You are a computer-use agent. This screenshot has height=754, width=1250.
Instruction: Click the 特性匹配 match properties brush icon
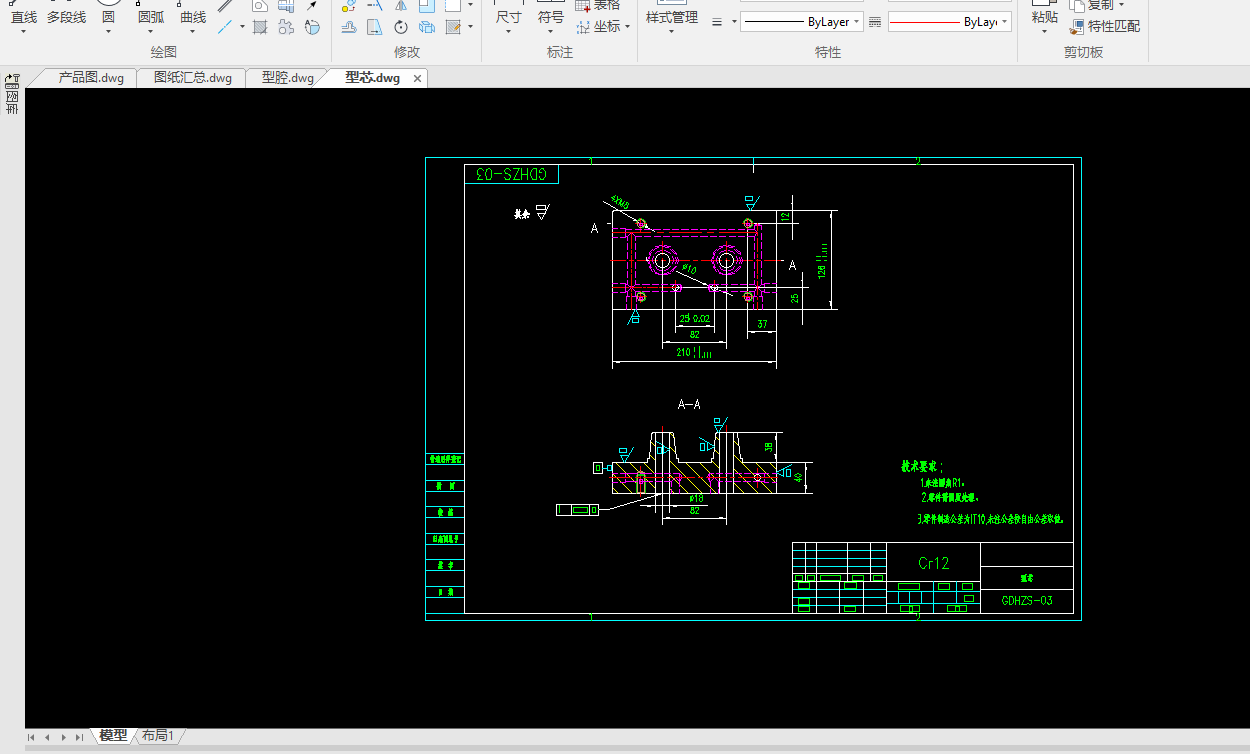tap(1077, 27)
